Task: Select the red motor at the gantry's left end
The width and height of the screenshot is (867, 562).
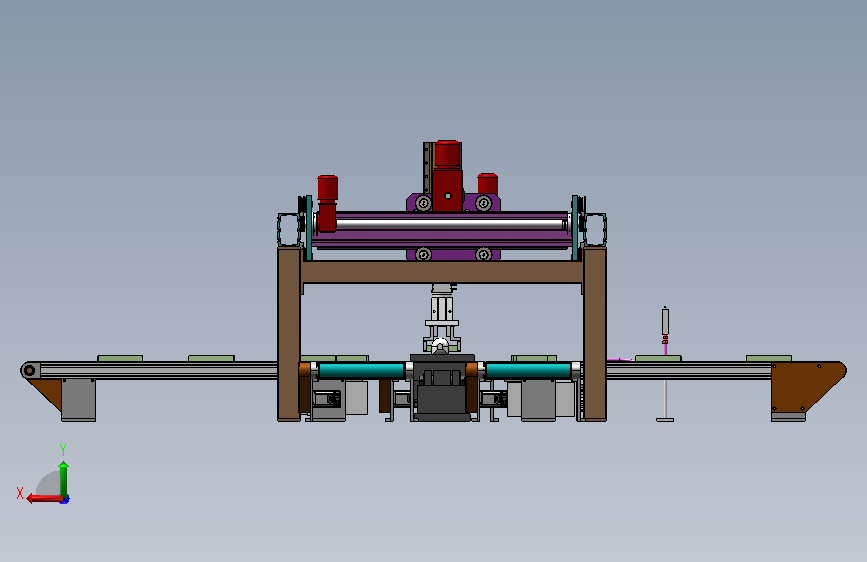Action: 327,203
